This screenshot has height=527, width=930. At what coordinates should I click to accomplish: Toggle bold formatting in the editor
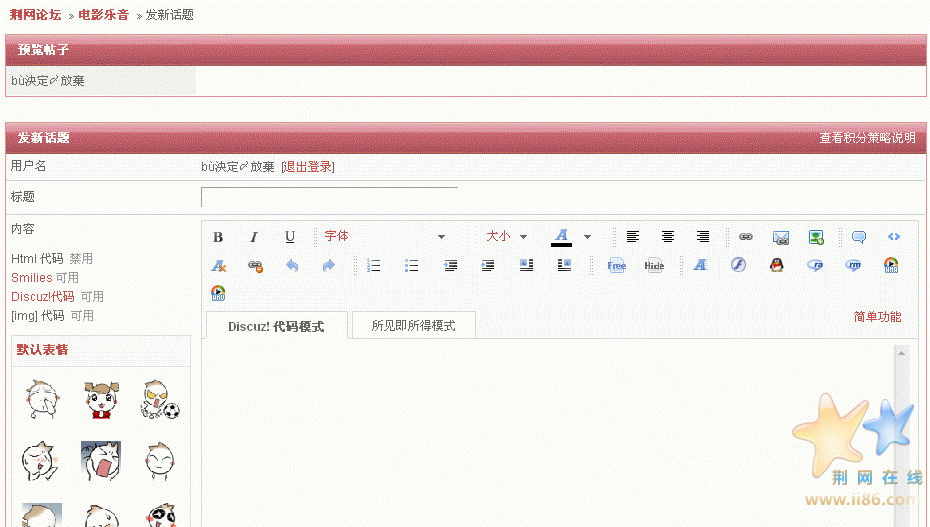pos(218,237)
